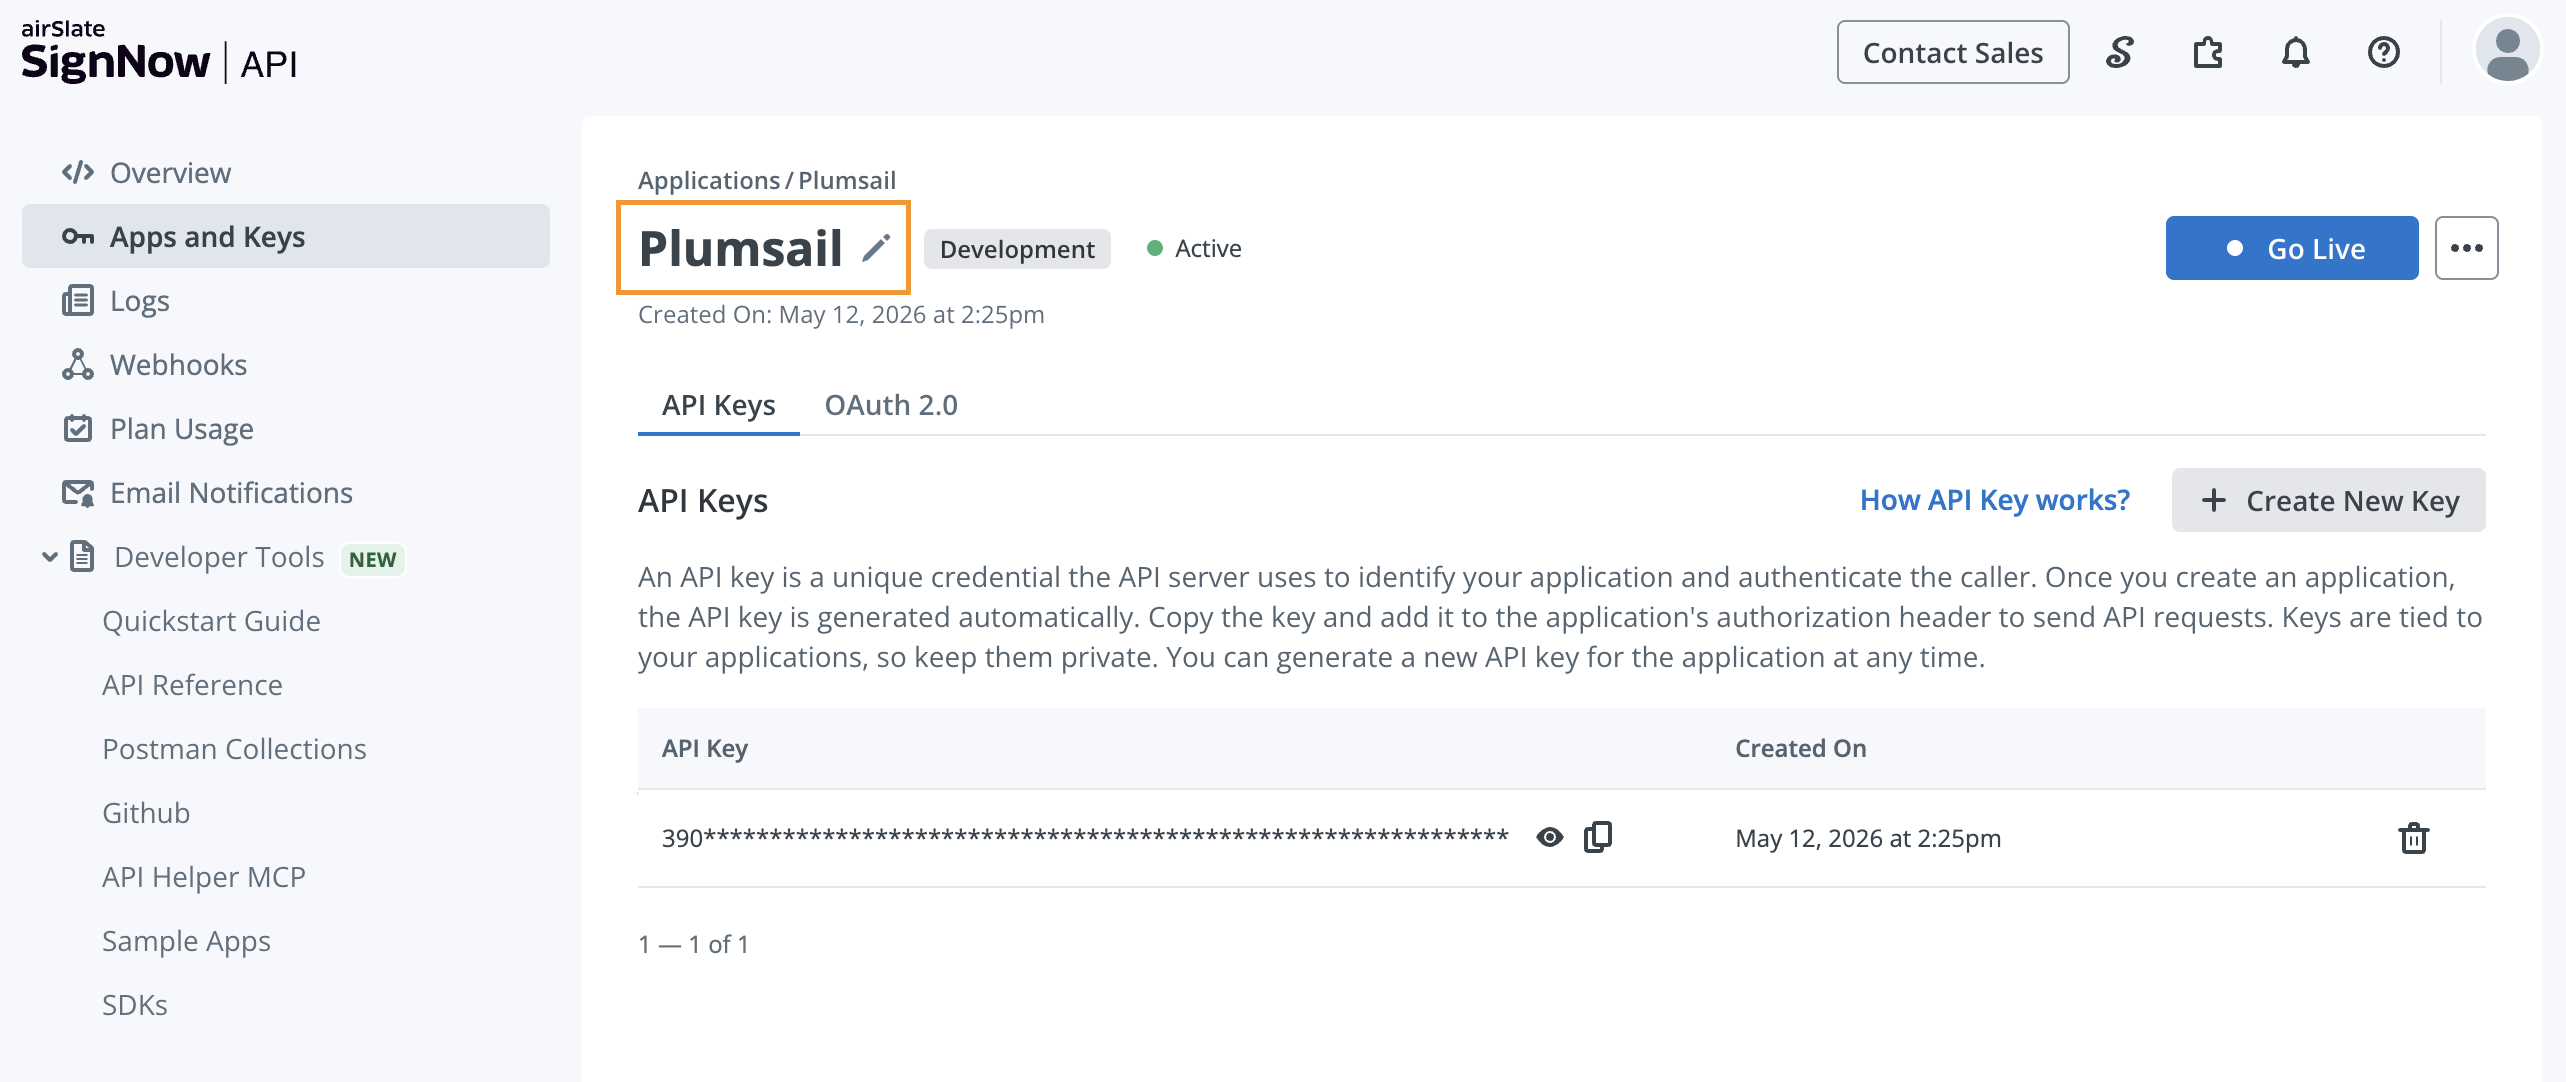This screenshot has width=2566, height=1082.
Task: Open Developer Tools menu item
Action: pyautogui.click(x=219, y=557)
